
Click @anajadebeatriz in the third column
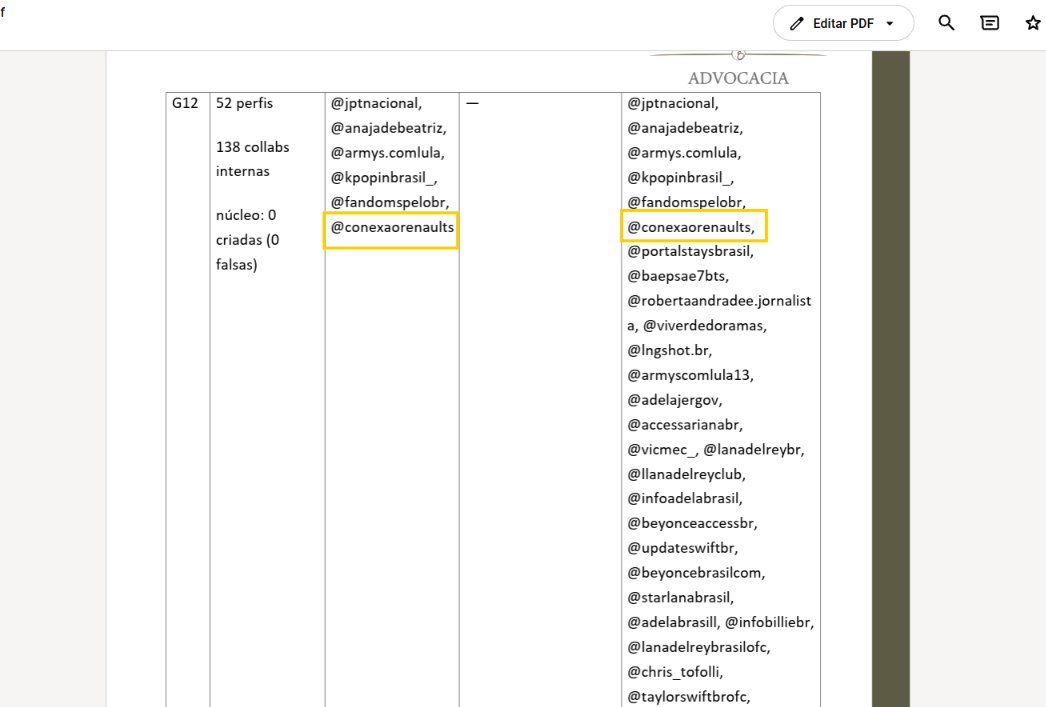coord(388,128)
